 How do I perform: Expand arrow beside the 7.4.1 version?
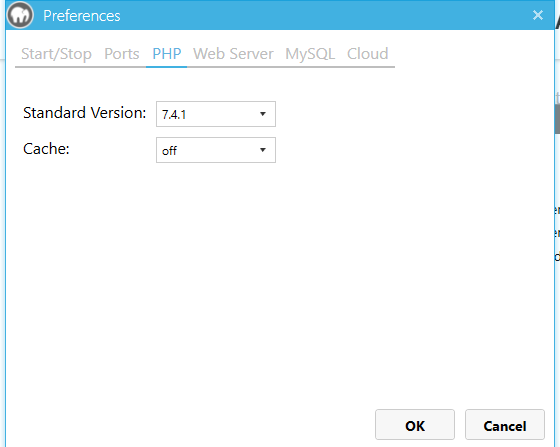[x=263, y=114]
